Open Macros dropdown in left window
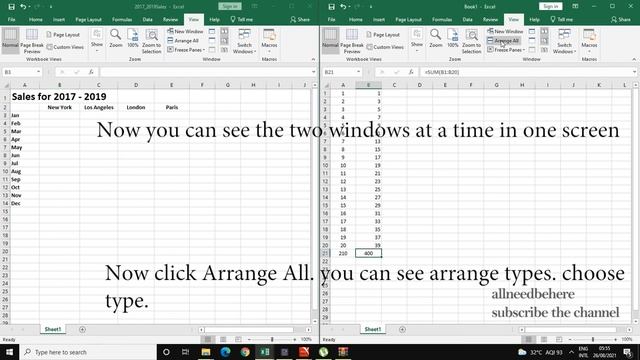This screenshot has height=360, width=640. tap(269, 41)
